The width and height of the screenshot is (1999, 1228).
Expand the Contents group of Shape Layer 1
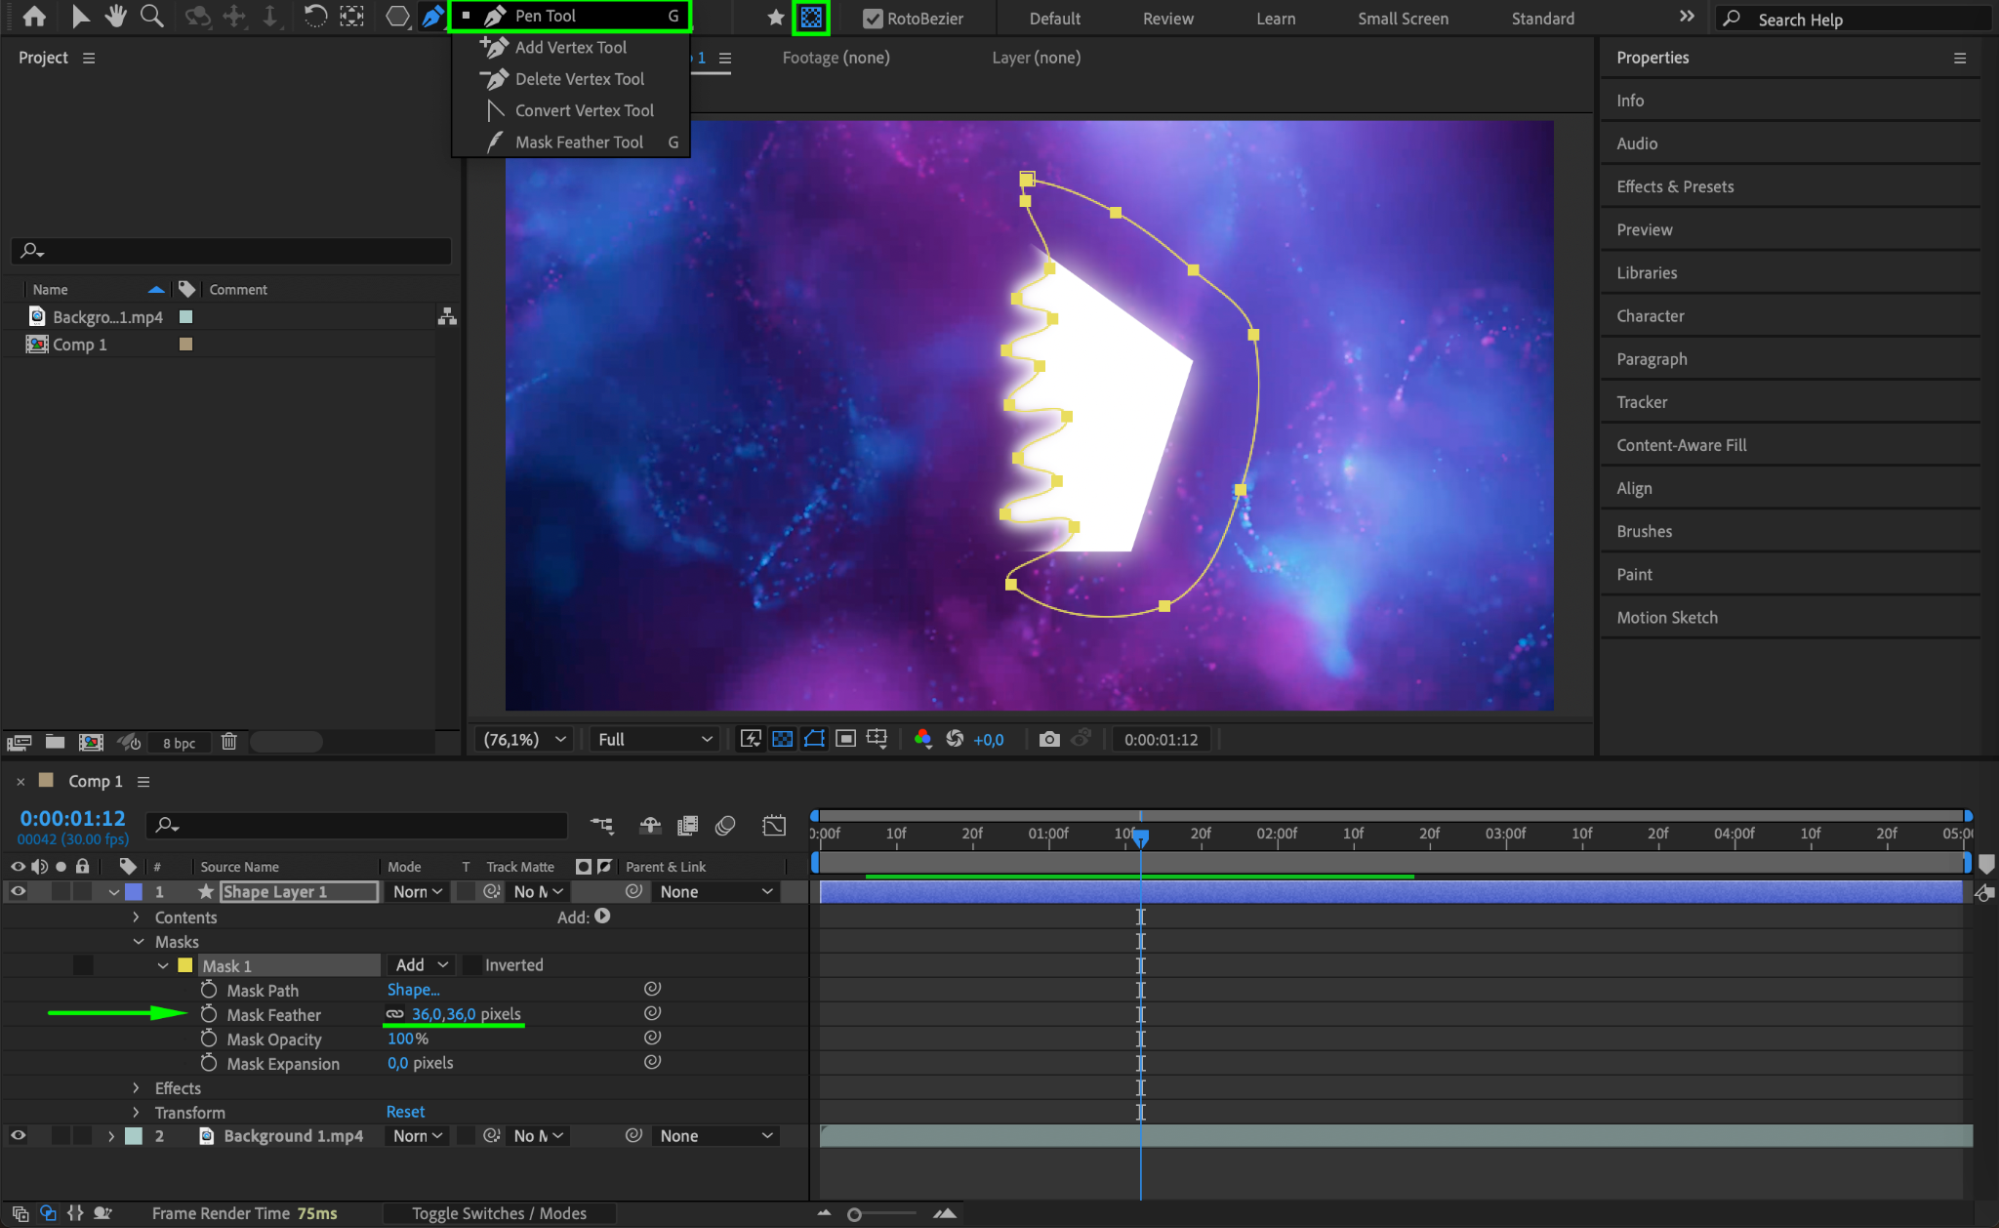(137, 917)
